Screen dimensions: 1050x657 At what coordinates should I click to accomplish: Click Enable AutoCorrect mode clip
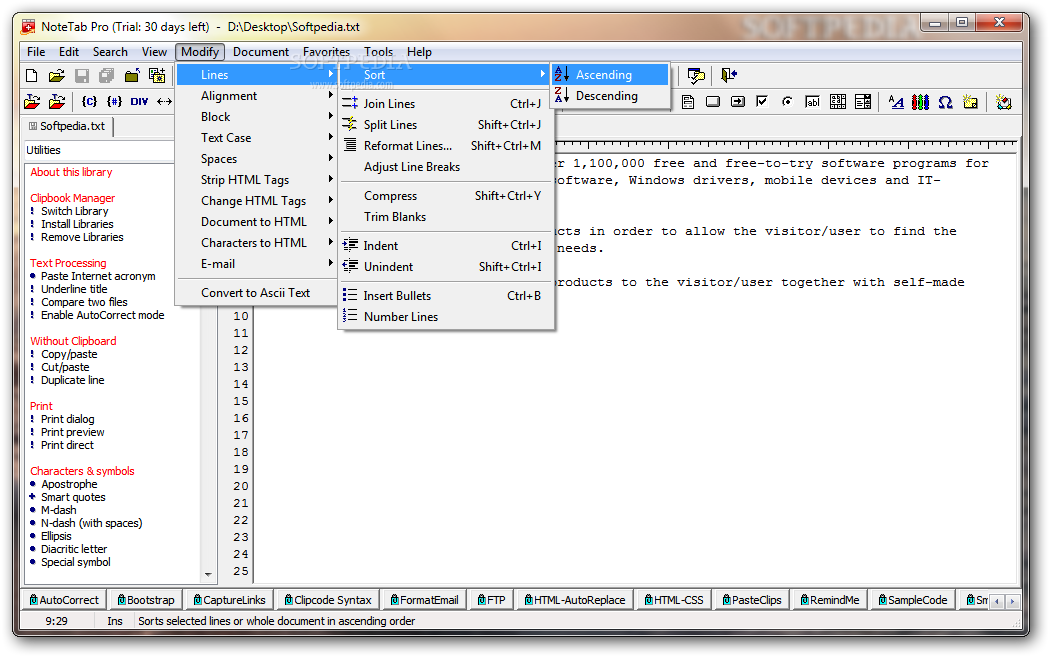click(x=102, y=315)
